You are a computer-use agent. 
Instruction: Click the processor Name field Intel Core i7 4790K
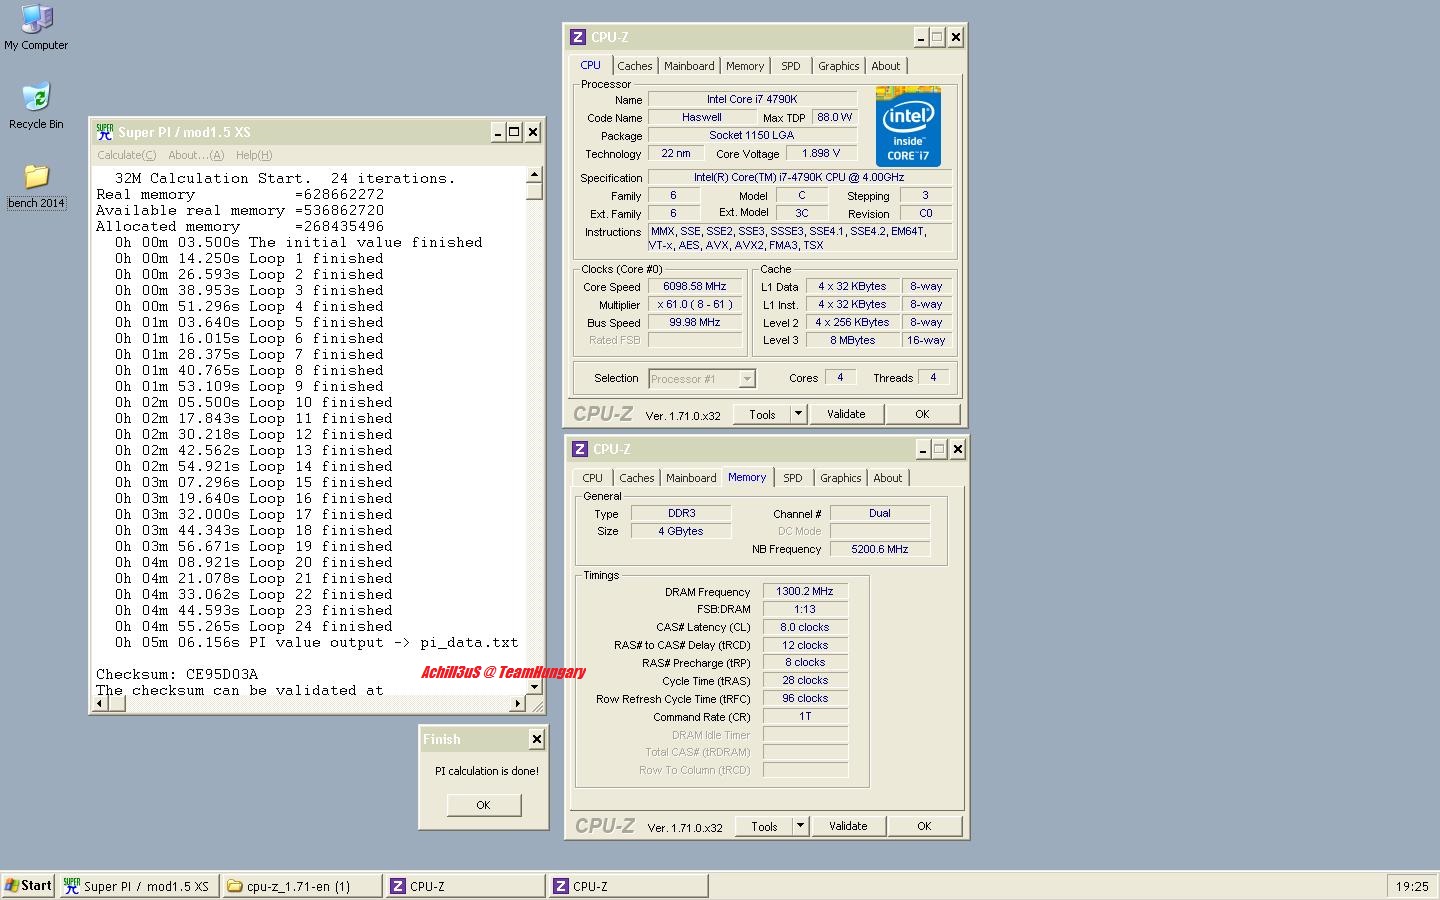tap(752, 100)
